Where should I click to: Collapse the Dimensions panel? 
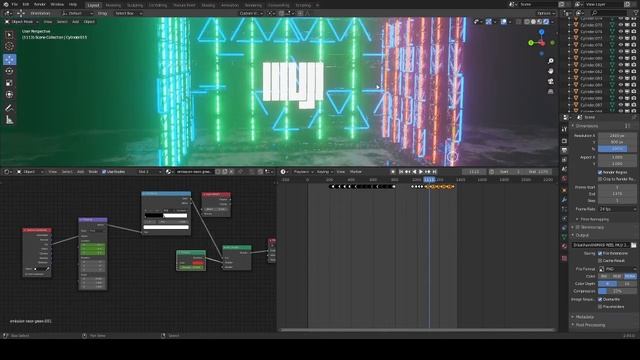[587, 126]
